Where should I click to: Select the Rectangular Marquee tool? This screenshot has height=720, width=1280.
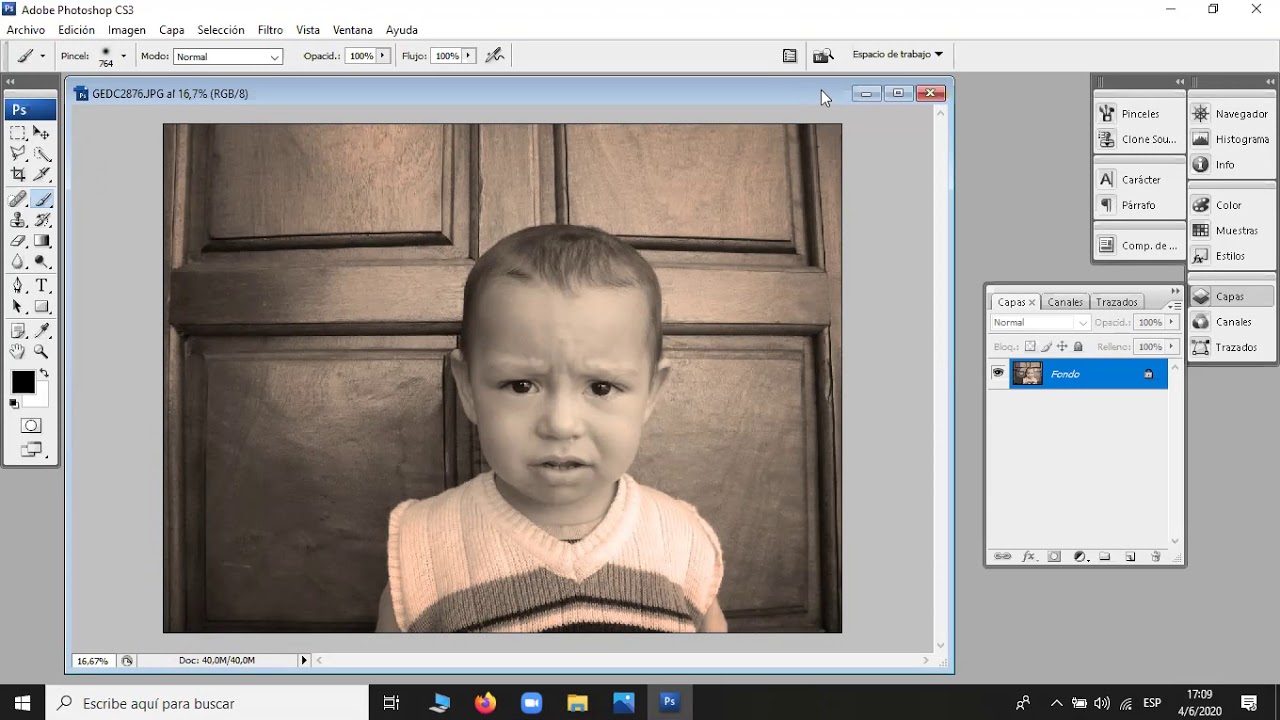18,133
